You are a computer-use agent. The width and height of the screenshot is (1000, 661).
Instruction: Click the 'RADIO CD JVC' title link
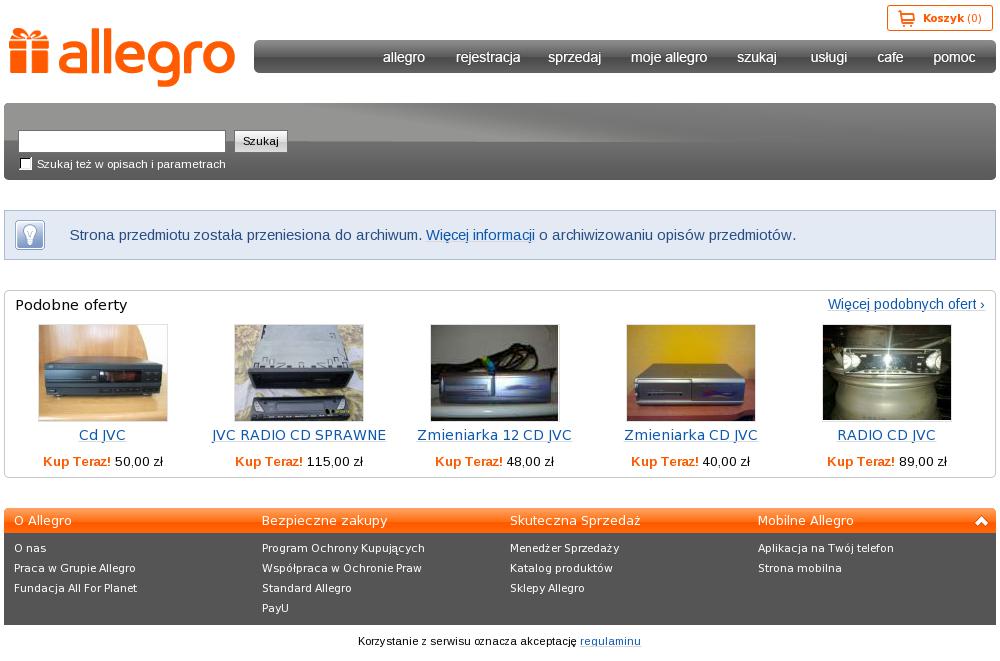[886, 435]
